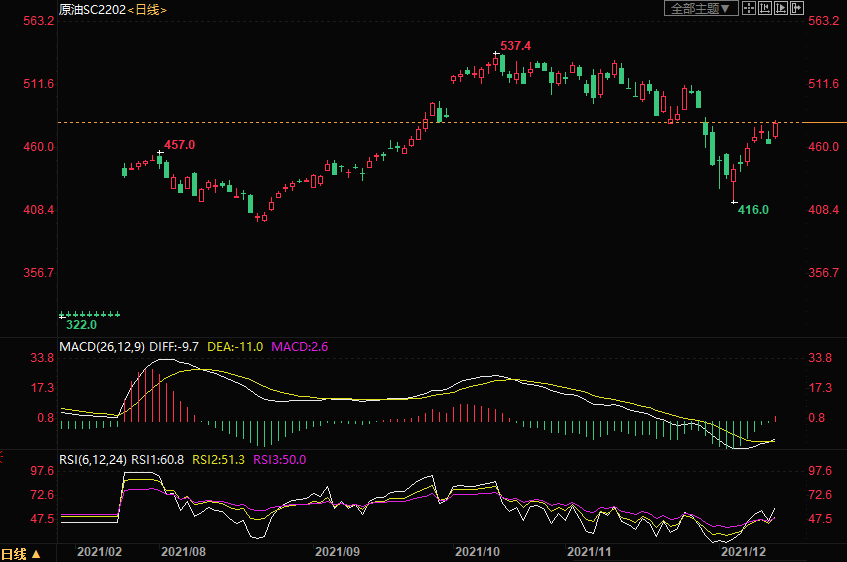This screenshot has width=847, height=562.
Task: Click the <日线> period label in title
Action: (148, 9)
